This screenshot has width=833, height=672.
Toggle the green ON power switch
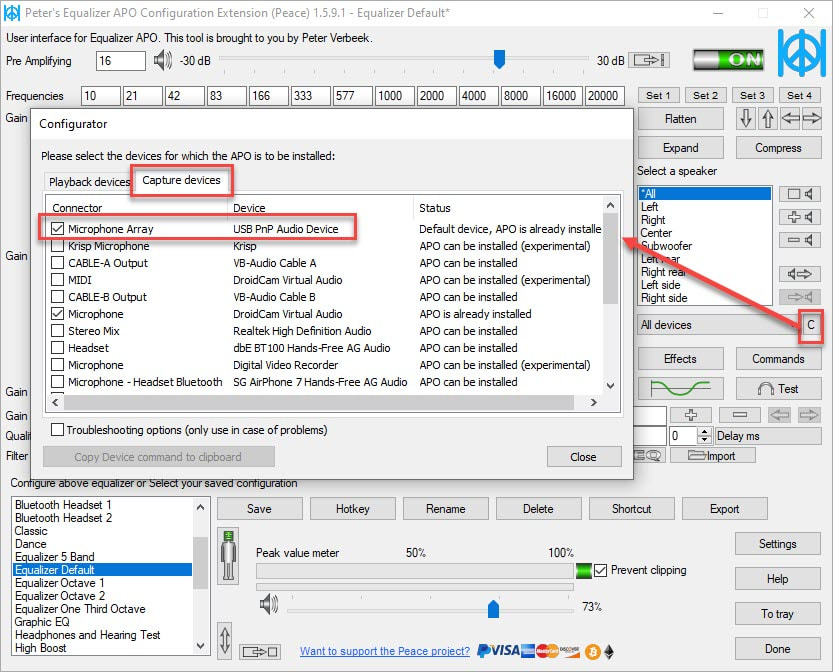point(729,59)
